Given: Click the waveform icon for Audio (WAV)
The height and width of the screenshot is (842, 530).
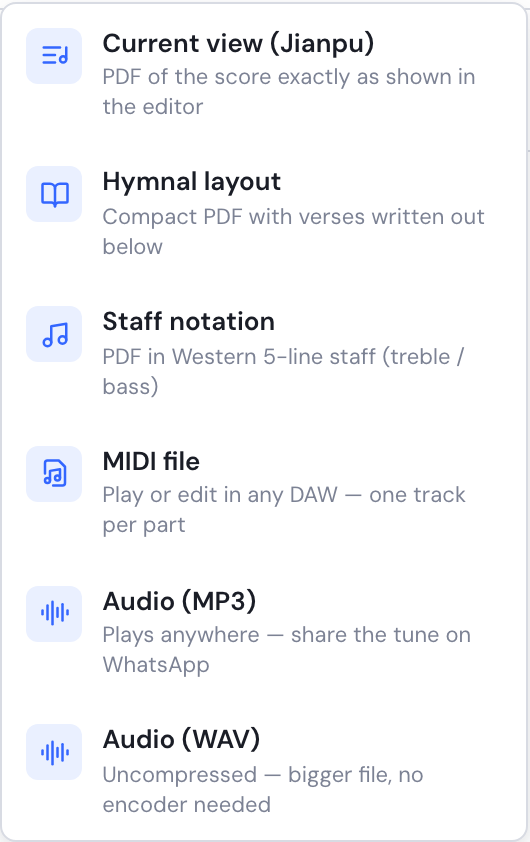Looking at the screenshot, I should point(54,752).
